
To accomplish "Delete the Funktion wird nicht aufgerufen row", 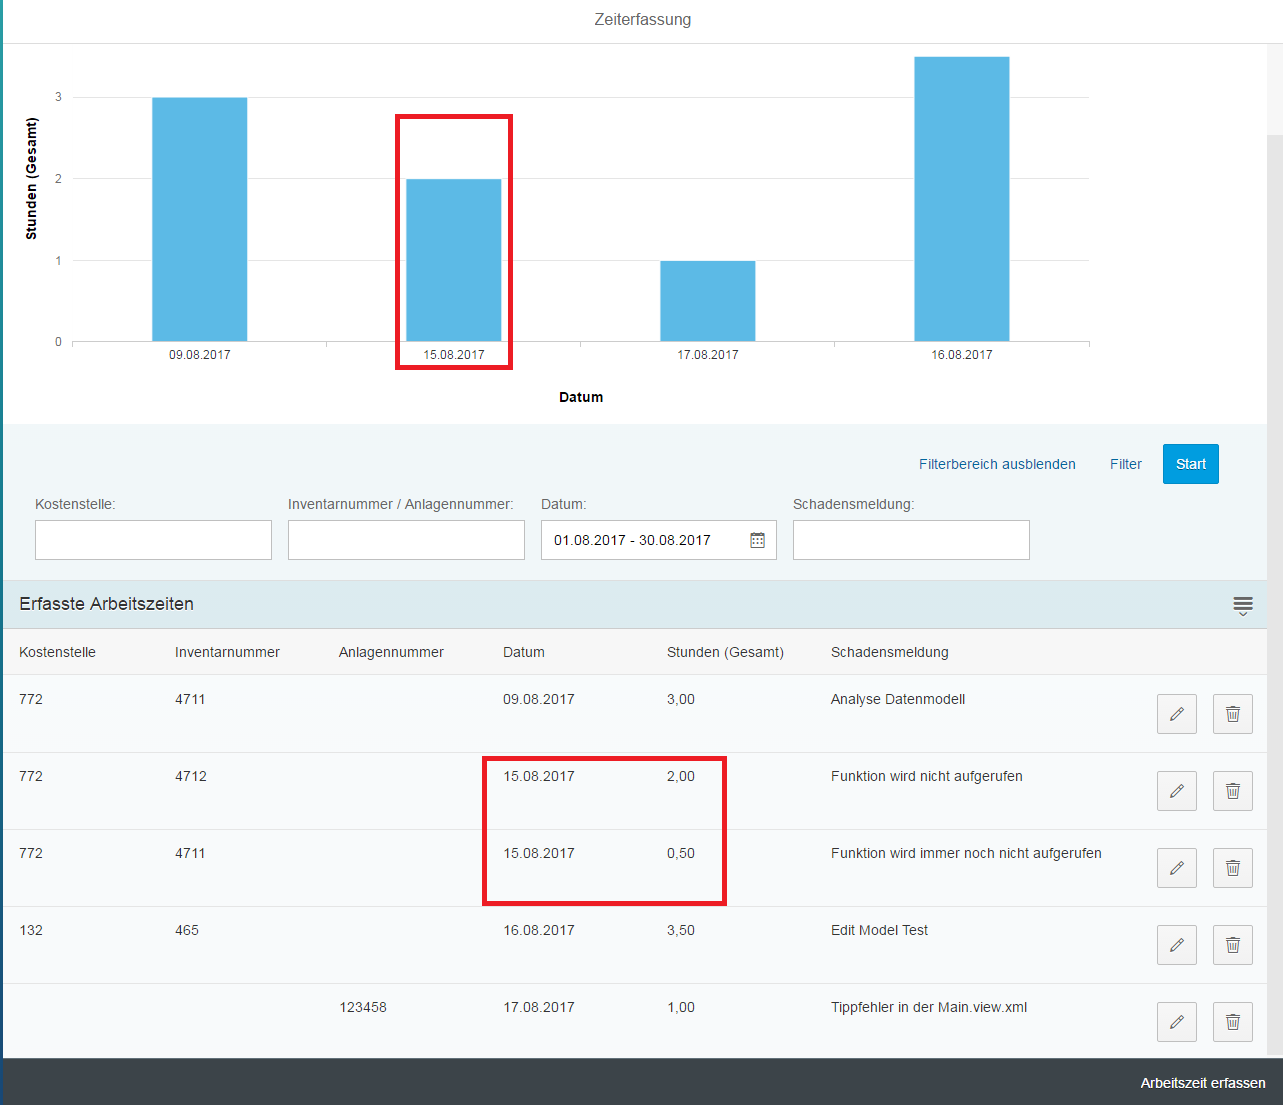I will click(1233, 791).
